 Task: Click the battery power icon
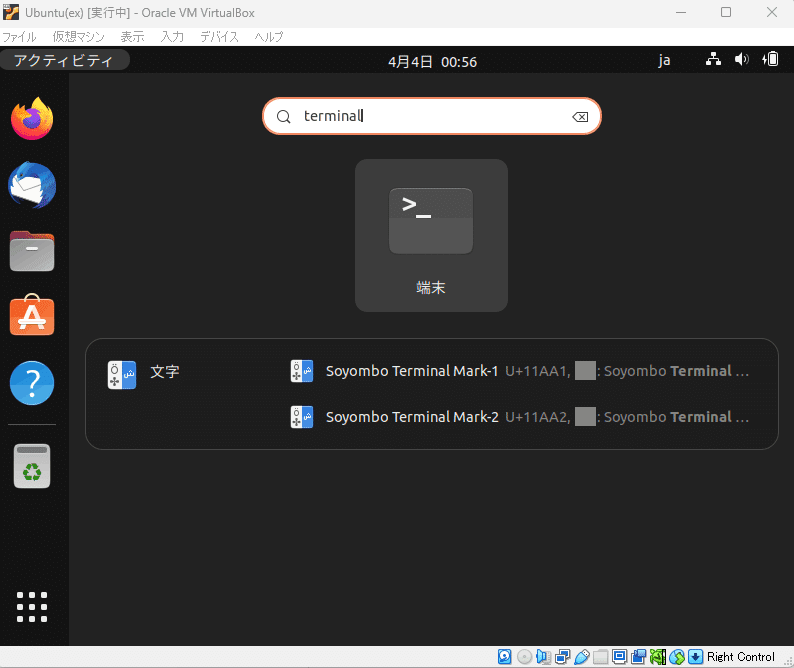(x=770, y=59)
